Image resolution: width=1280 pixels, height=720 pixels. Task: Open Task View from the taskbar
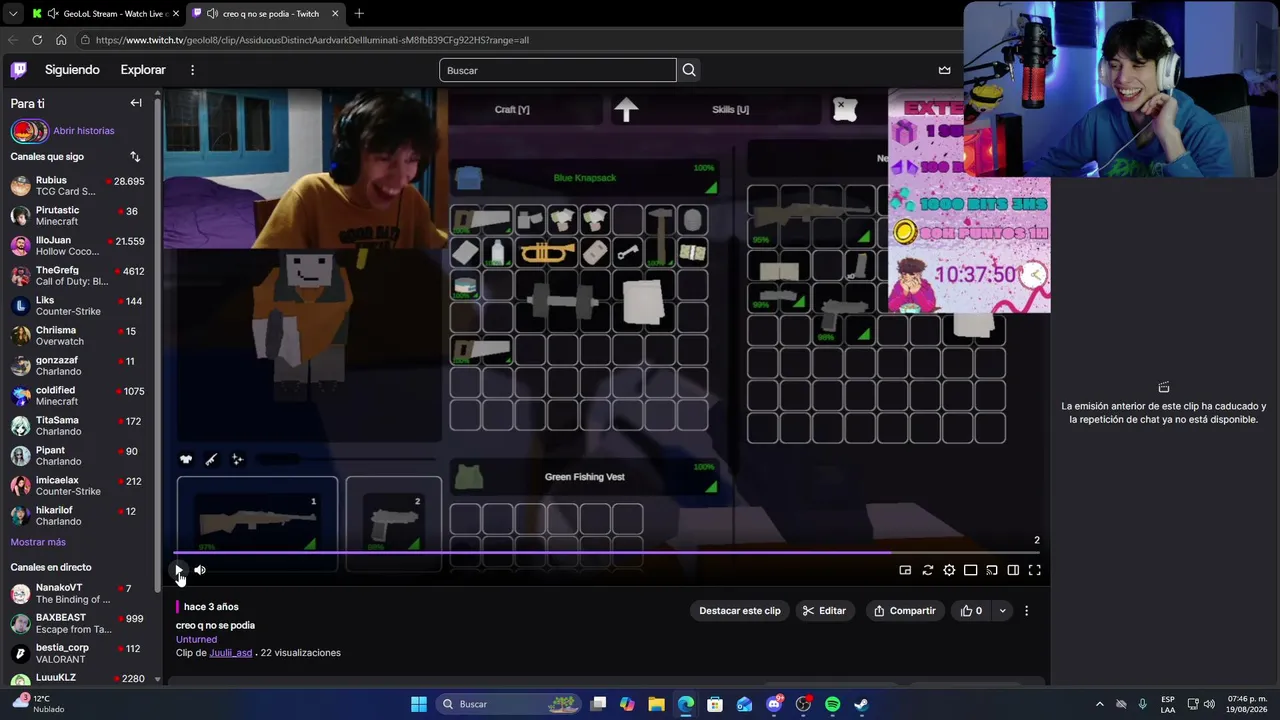[598, 704]
